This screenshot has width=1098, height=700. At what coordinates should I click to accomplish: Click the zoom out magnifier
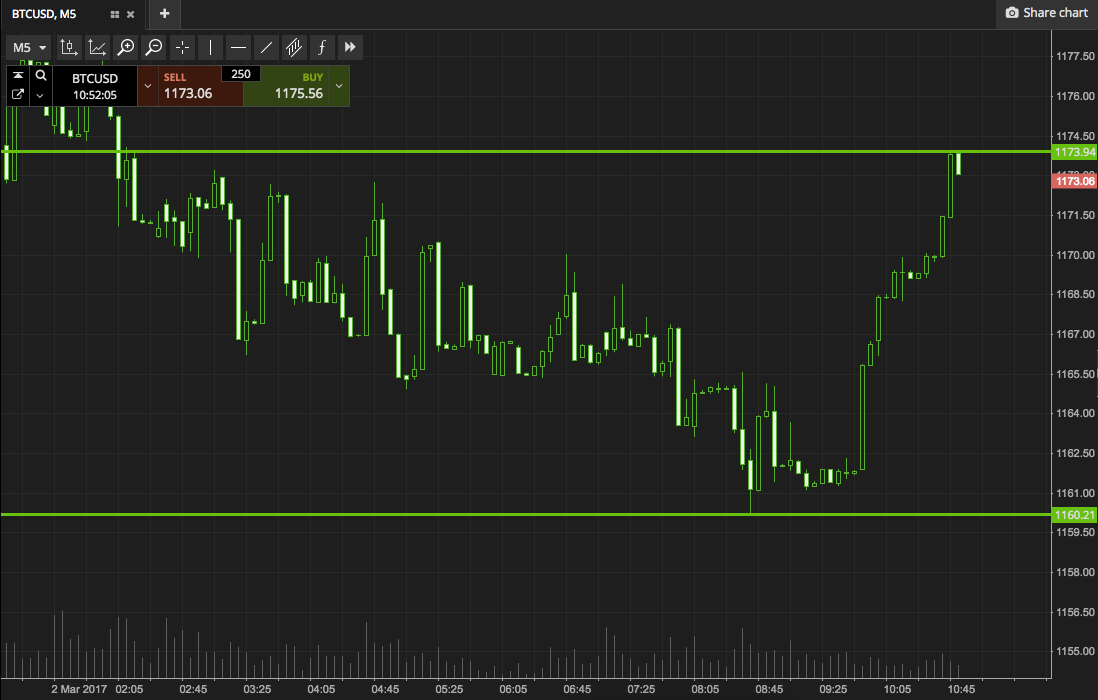[153, 48]
